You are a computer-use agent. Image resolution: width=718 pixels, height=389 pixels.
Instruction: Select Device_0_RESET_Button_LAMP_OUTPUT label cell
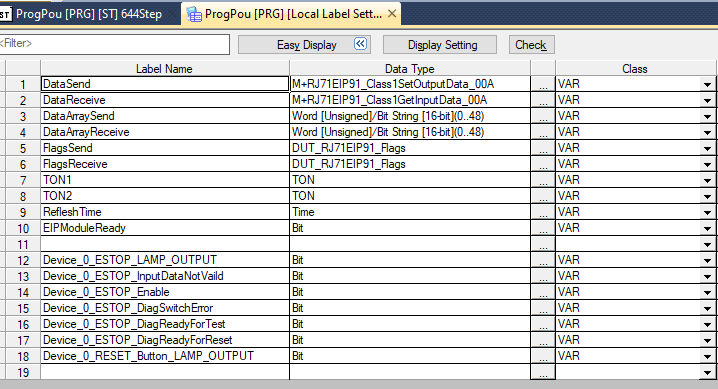tap(164, 356)
